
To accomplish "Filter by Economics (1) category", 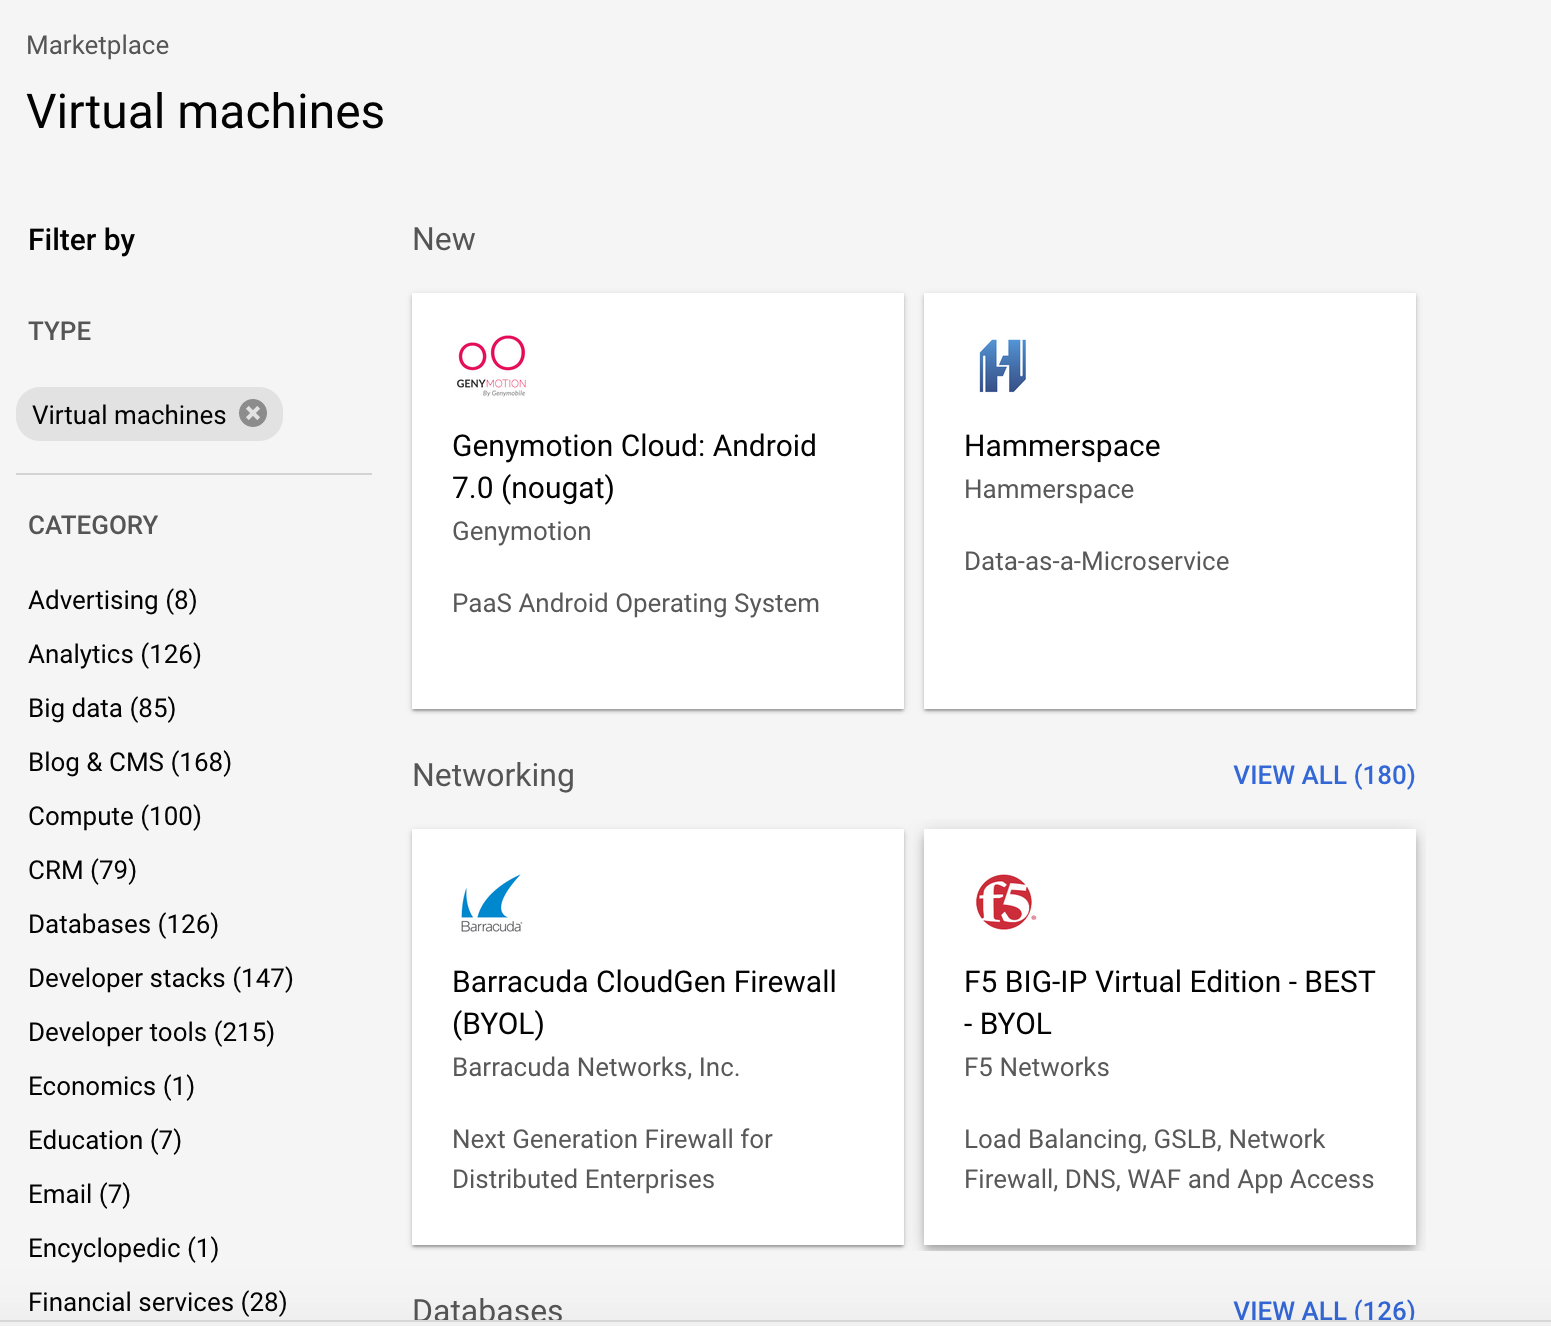I will pyautogui.click(x=112, y=1086).
